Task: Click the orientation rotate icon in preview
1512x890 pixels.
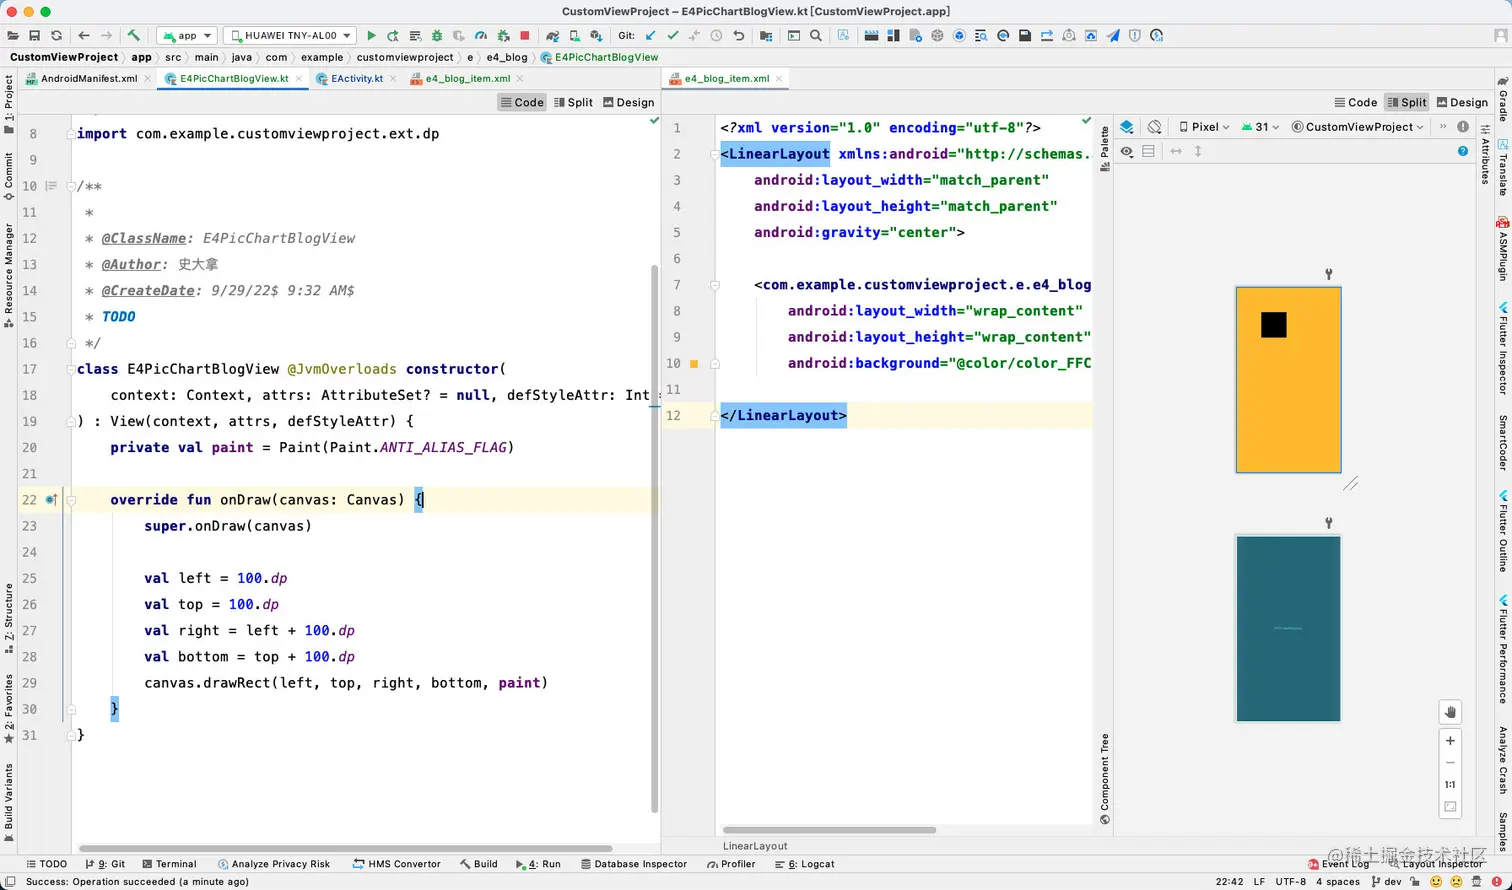Action: 1154,127
